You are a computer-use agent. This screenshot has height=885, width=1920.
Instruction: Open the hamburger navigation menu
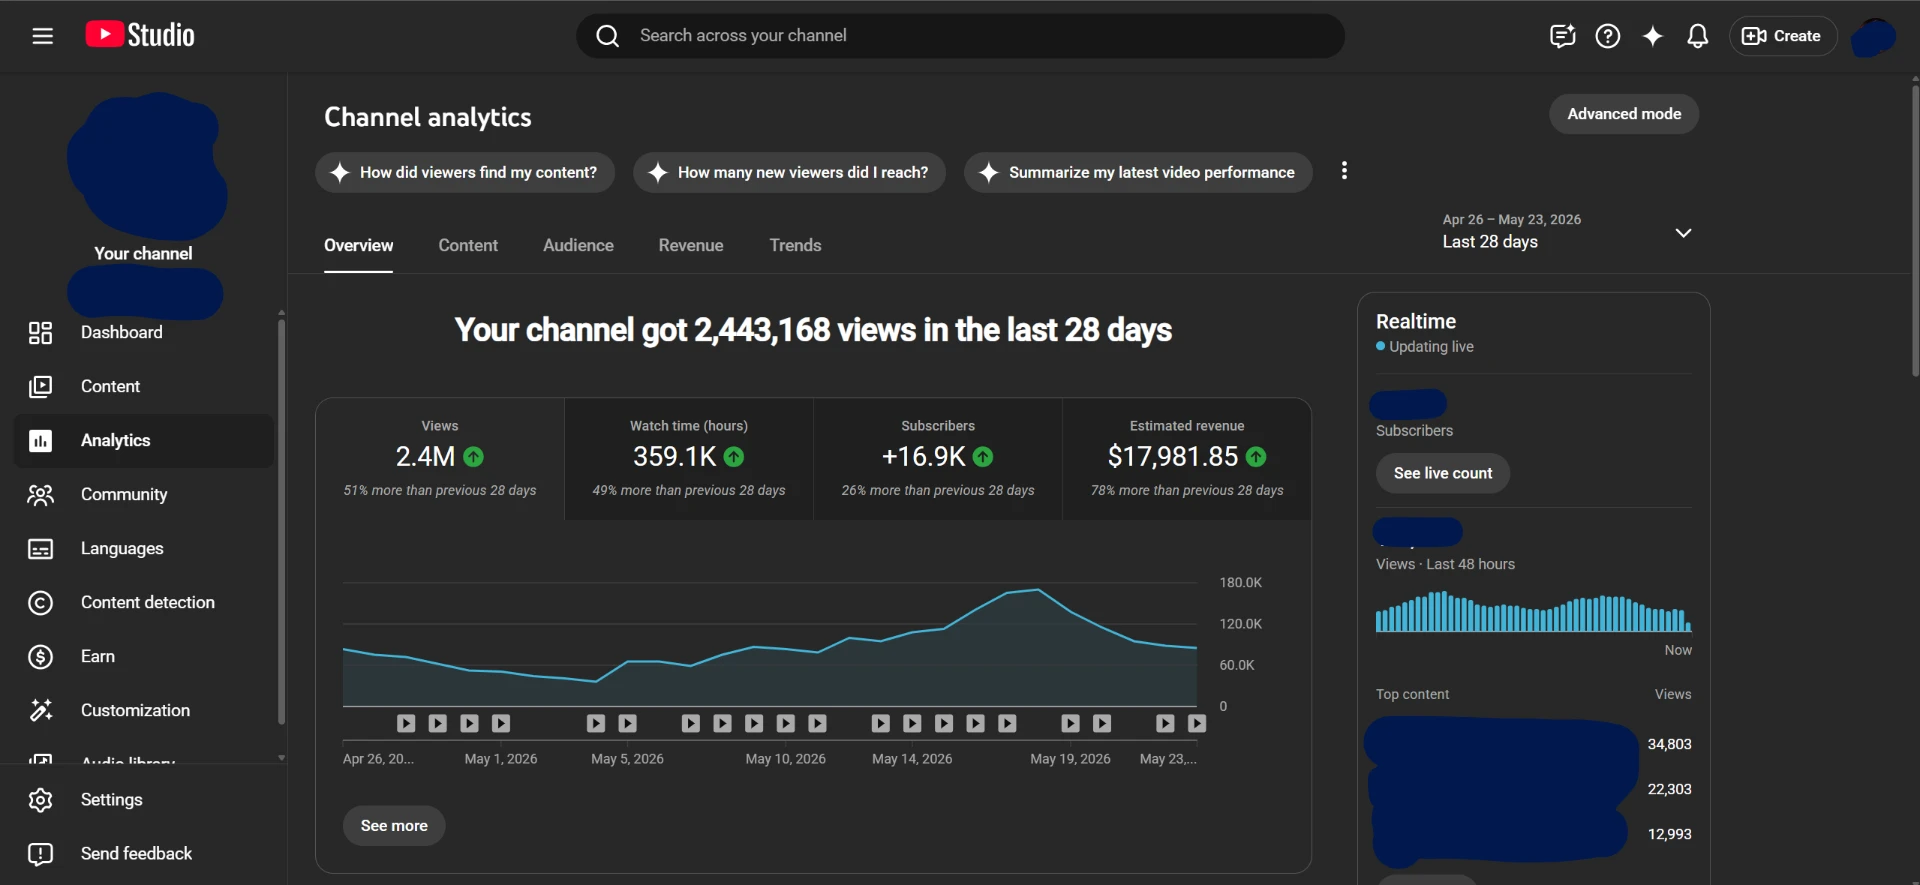[x=42, y=36]
